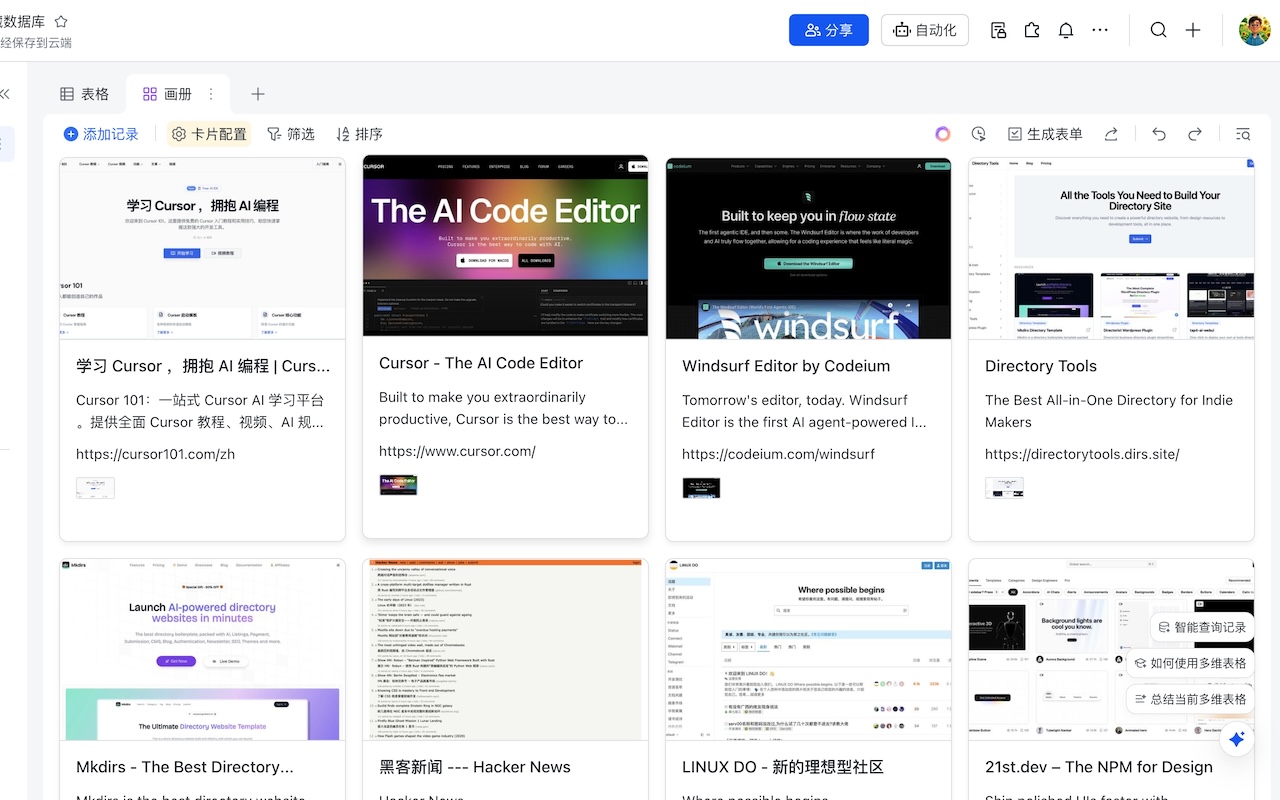Open the Directory Tools small attachment thumbnail
The height and width of the screenshot is (800, 1280).
tap(1004, 488)
